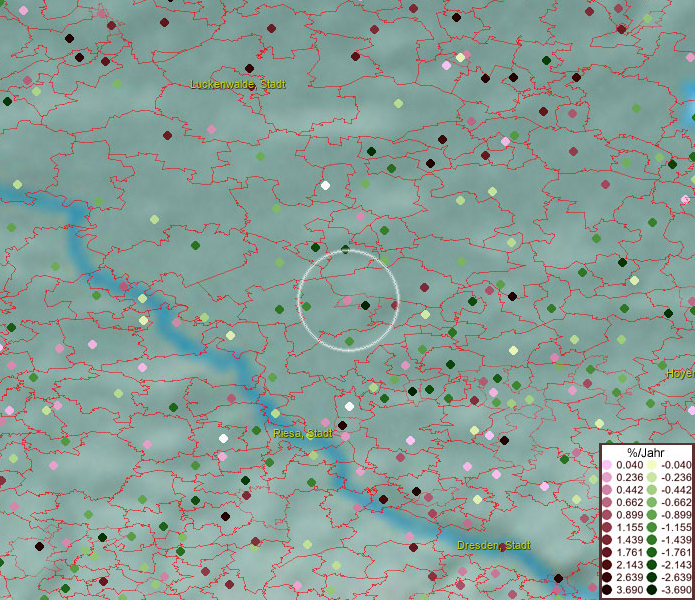Click the 2.639 legend swatch
The image size is (695, 600).
(x=607, y=577)
